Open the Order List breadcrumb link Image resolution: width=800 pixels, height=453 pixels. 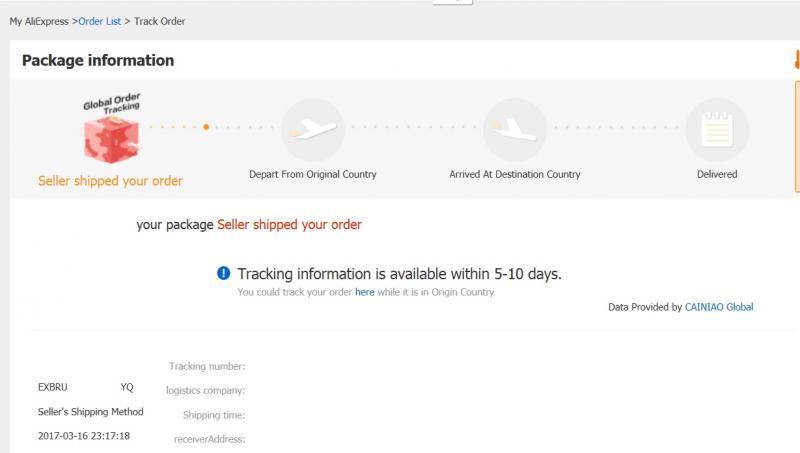pyautogui.click(x=100, y=21)
